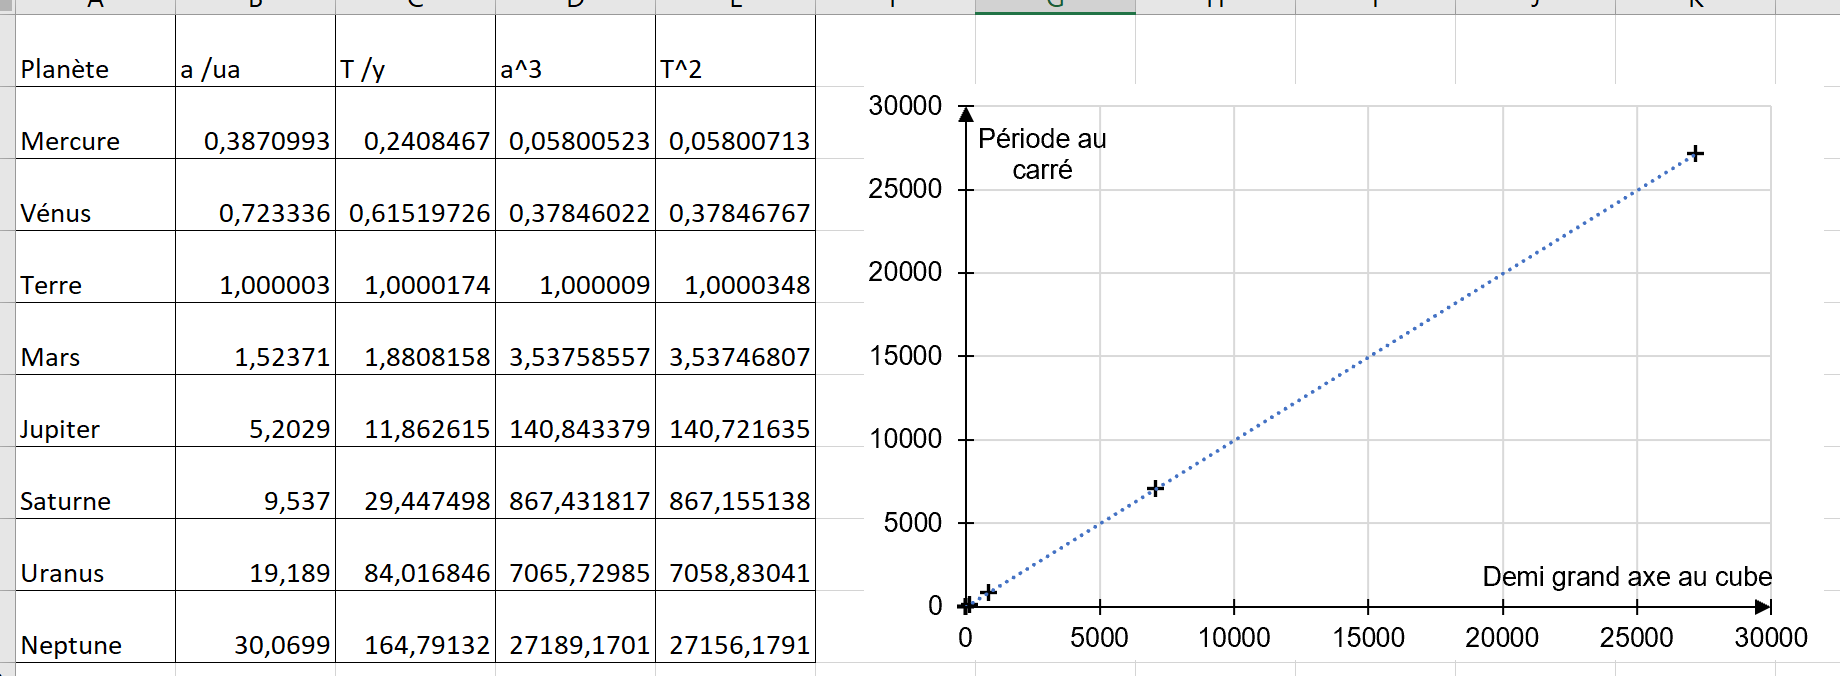Click the horizontal axis label 20000
The width and height of the screenshot is (1840, 676).
[x=1502, y=638]
